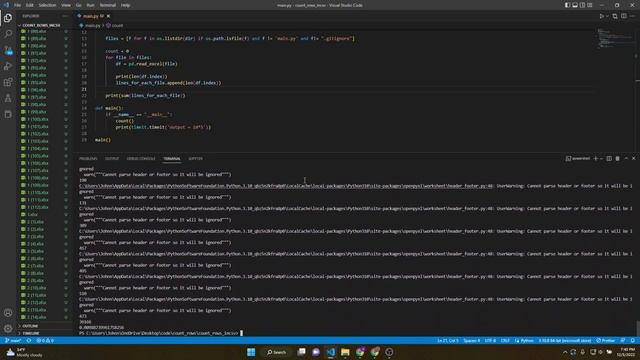Expand the Timeline section

click(x=31, y=333)
